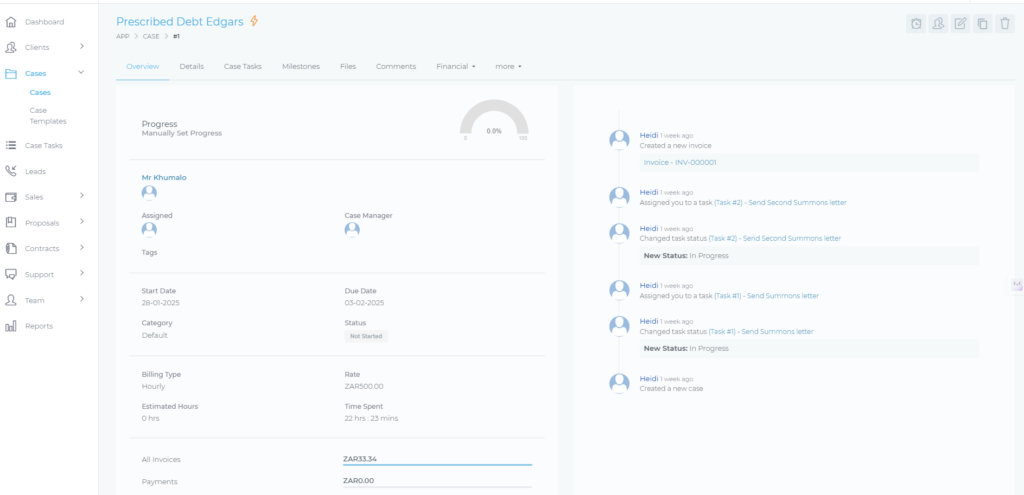Click the progress gauge showing 0.0%
This screenshot has height=495, width=1024.
[x=494, y=122]
